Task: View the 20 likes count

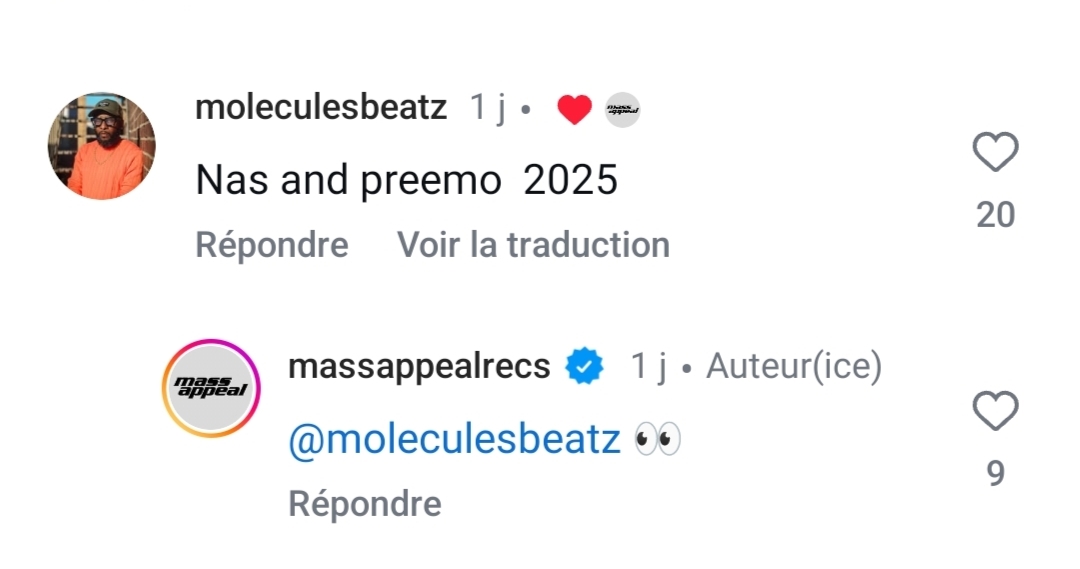Action: (x=995, y=214)
